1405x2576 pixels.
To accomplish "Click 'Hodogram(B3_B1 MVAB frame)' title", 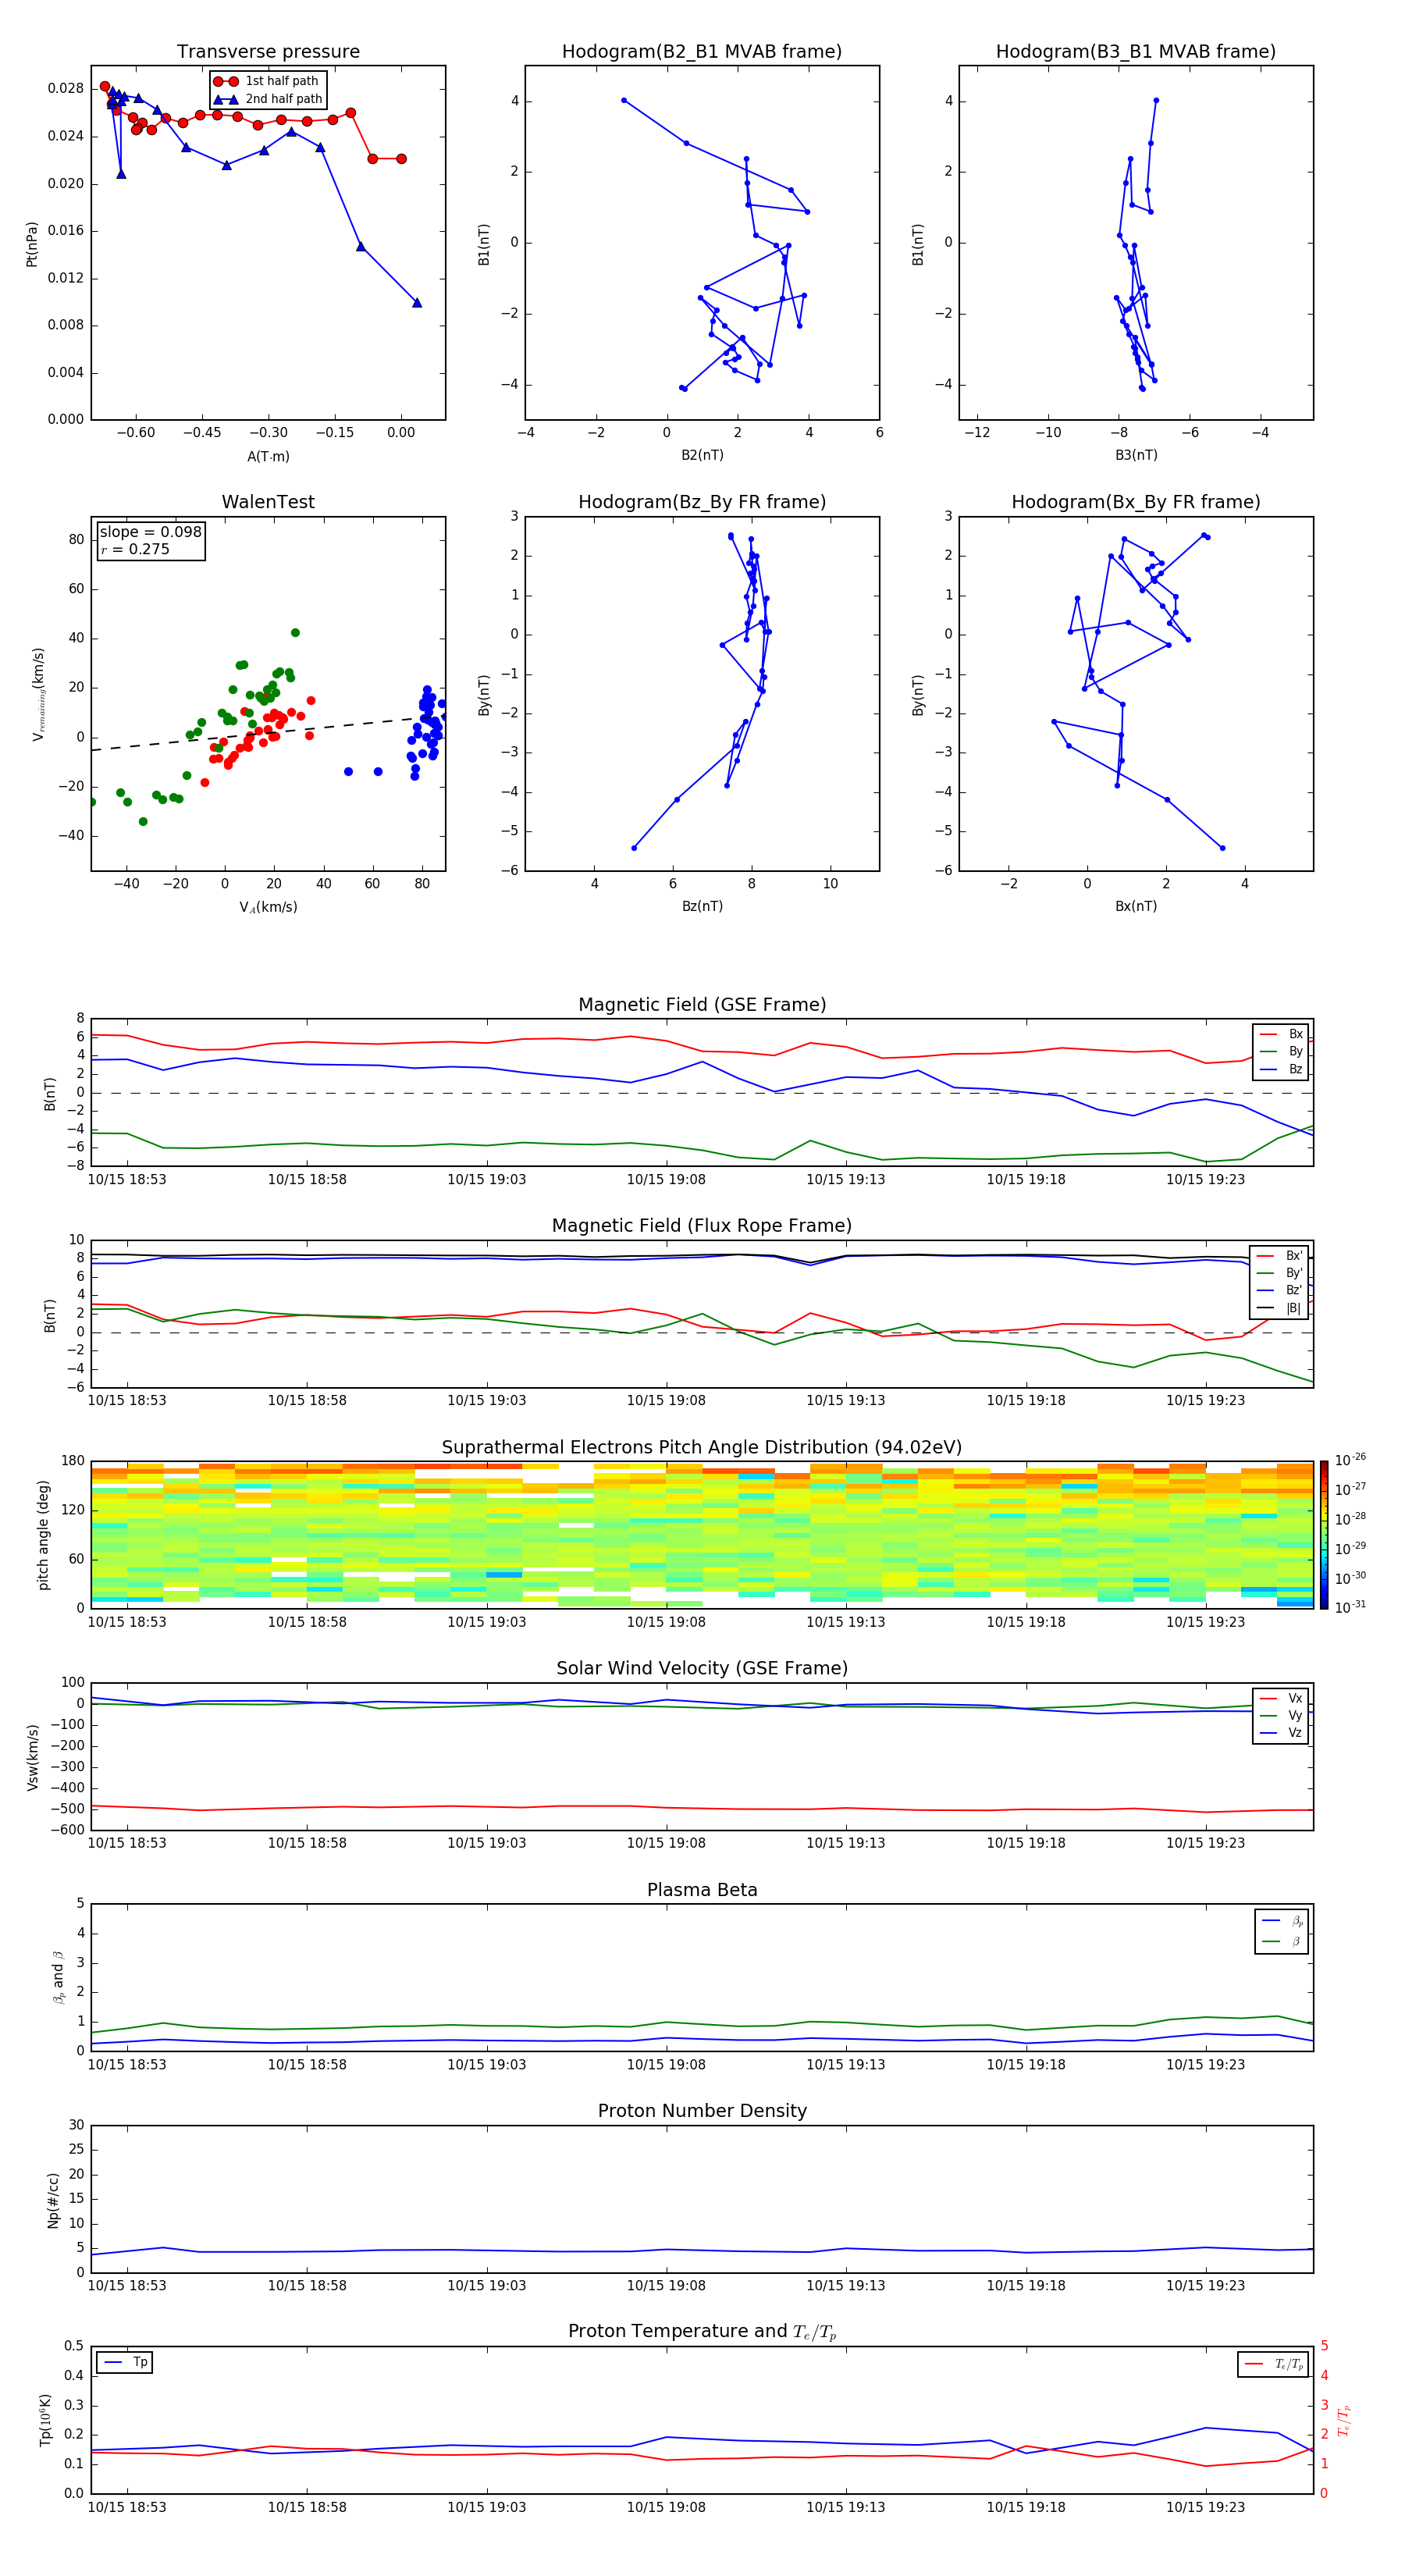I will click(1136, 52).
